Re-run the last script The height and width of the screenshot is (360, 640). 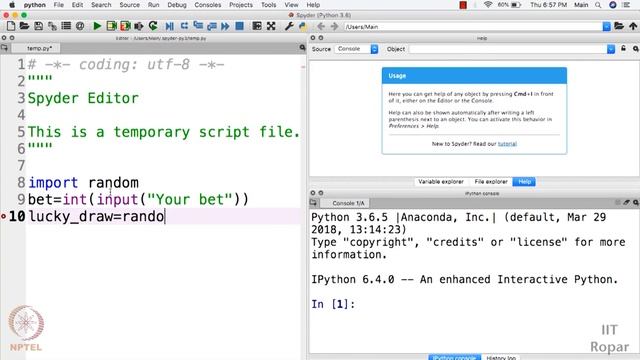coord(153,27)
